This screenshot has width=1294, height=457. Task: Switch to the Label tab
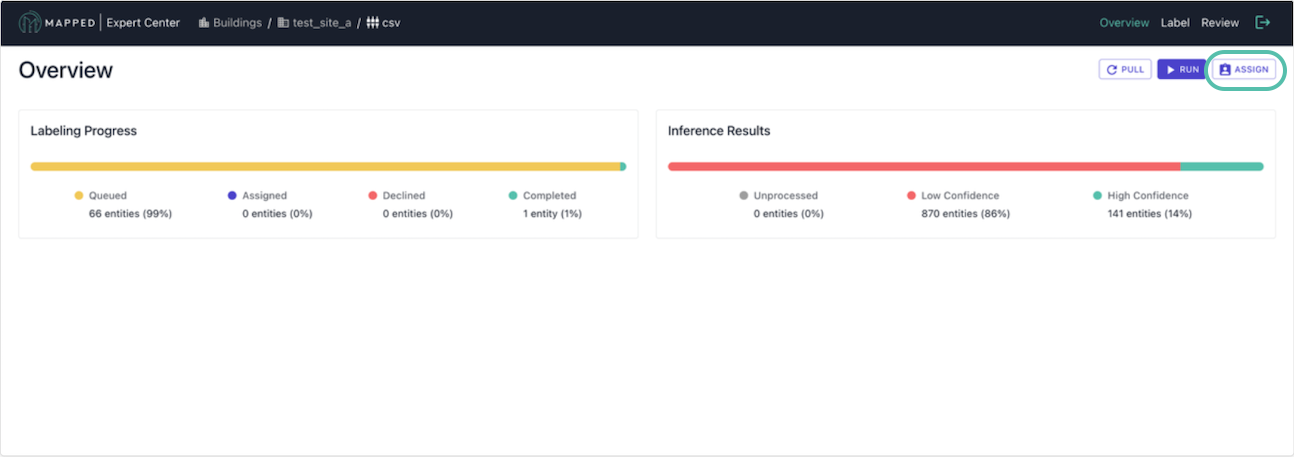[1175, 22]
